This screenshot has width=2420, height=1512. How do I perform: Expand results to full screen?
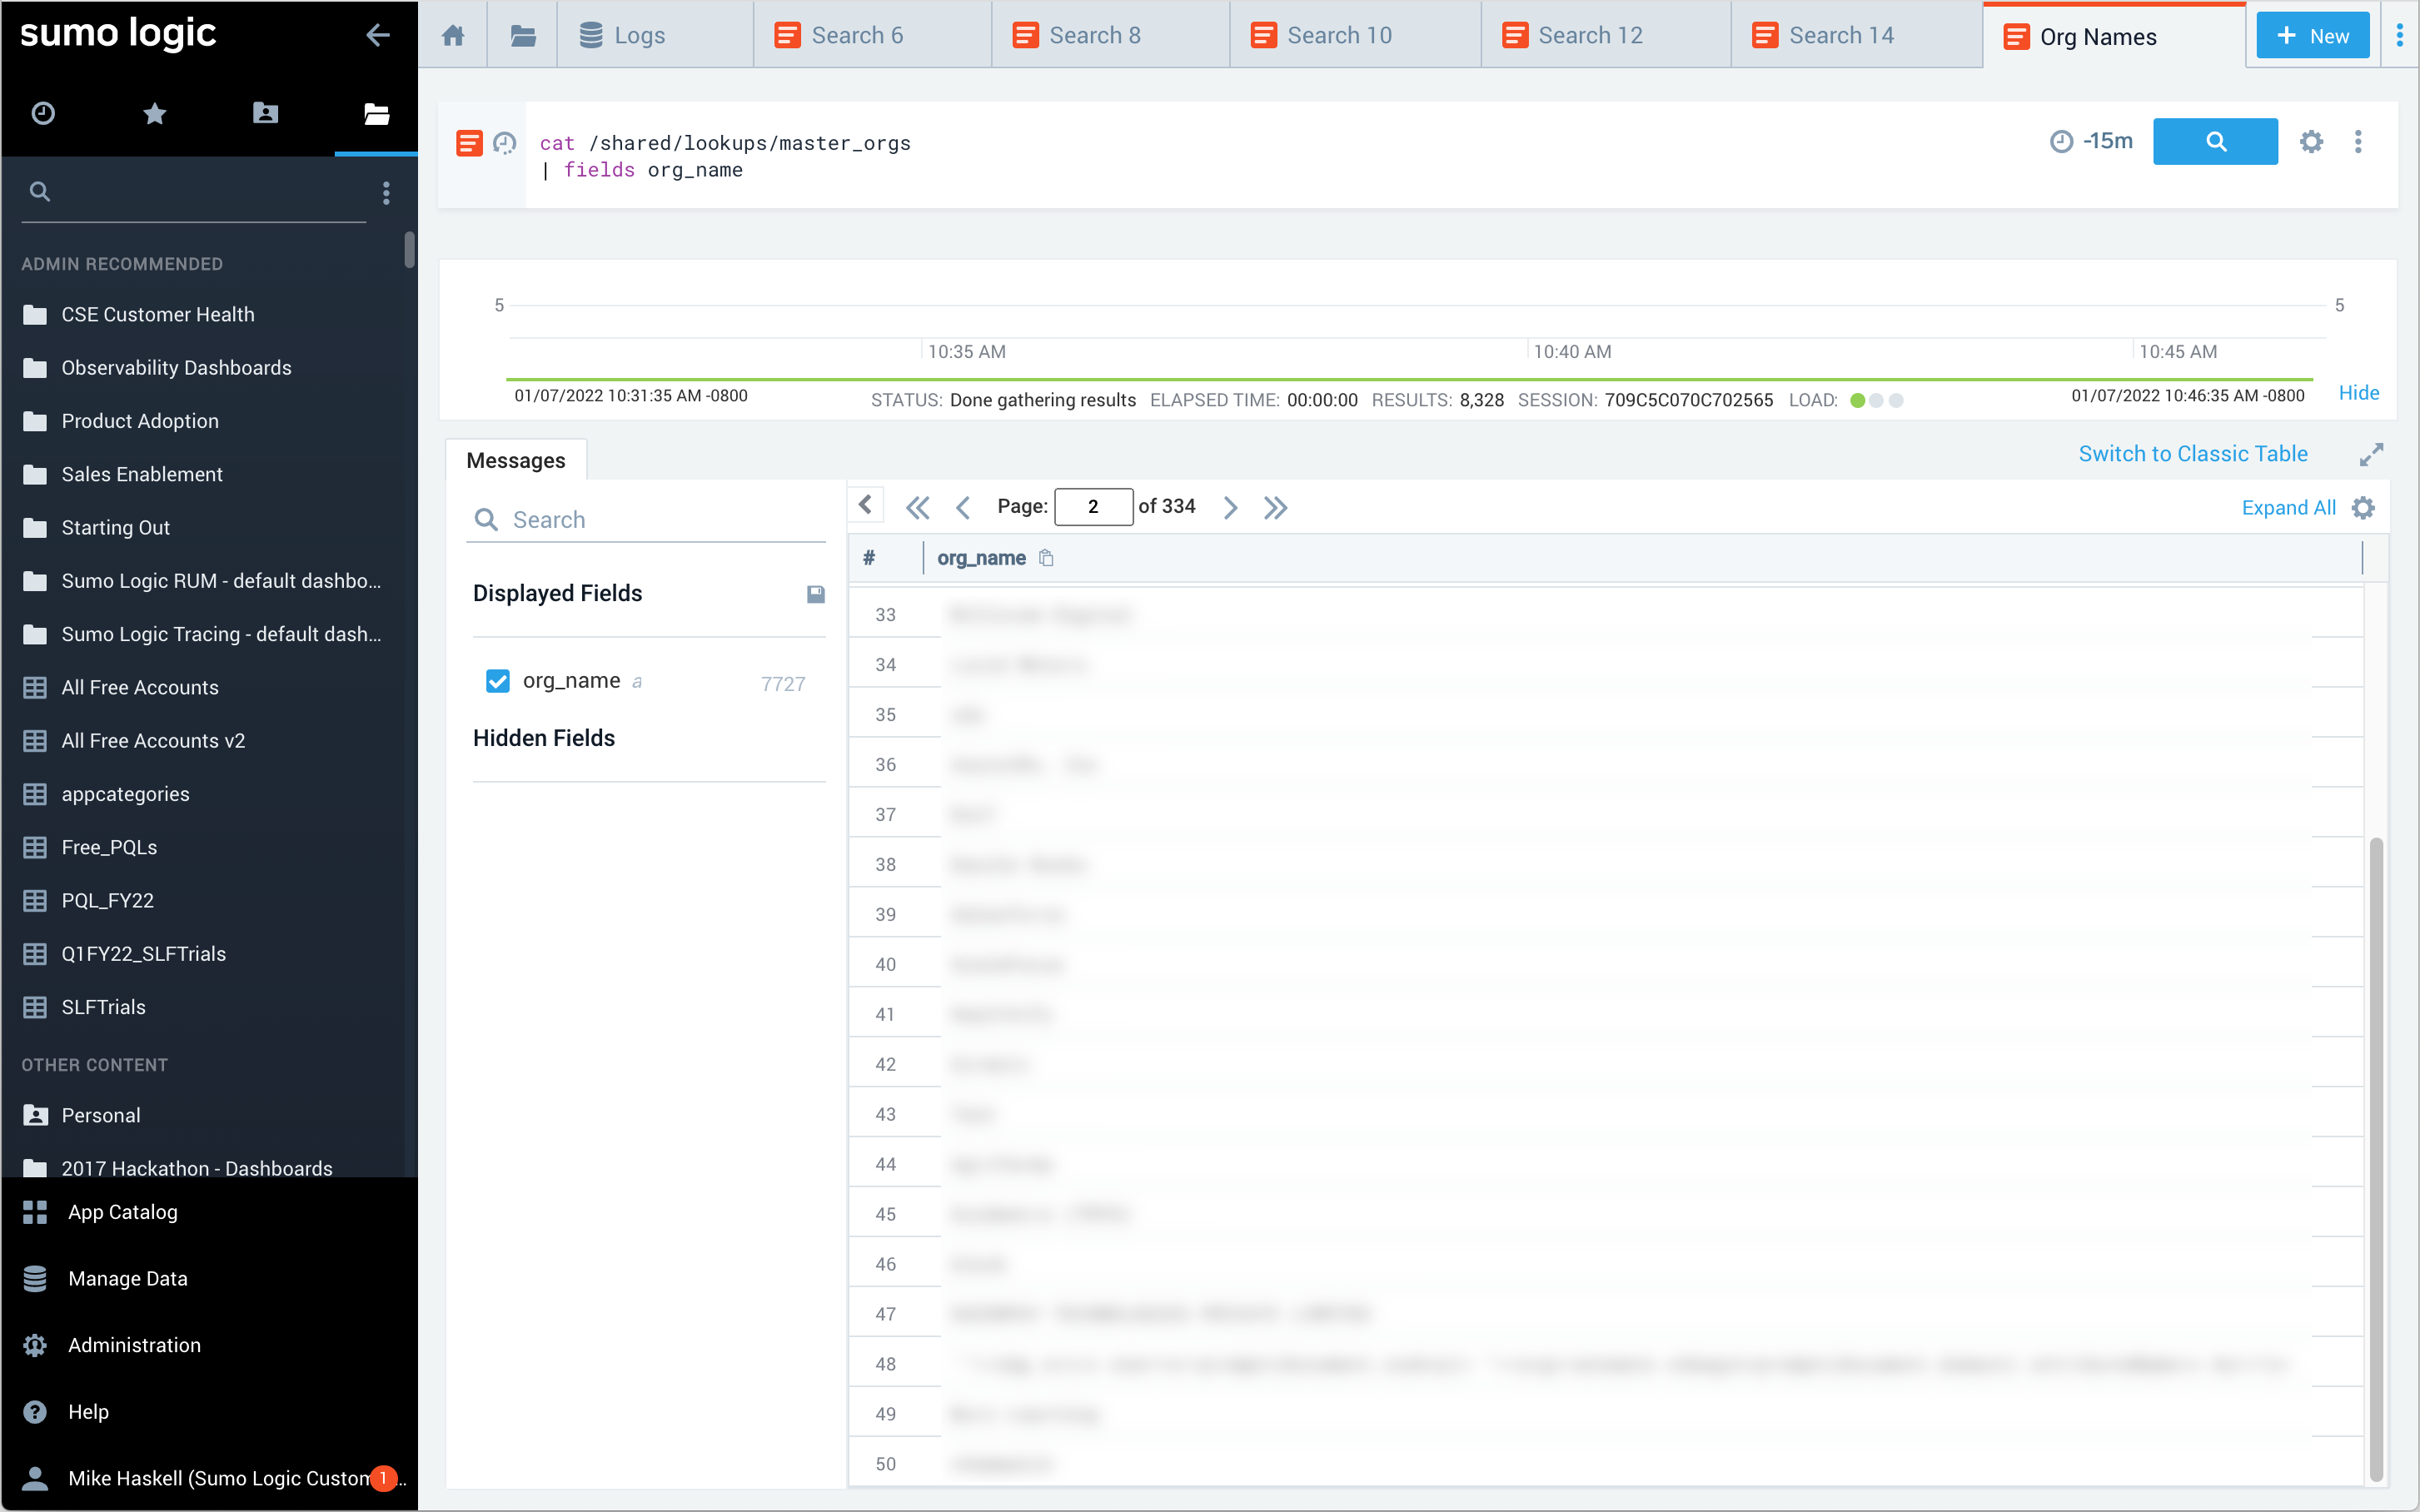tap(2371, 455)
